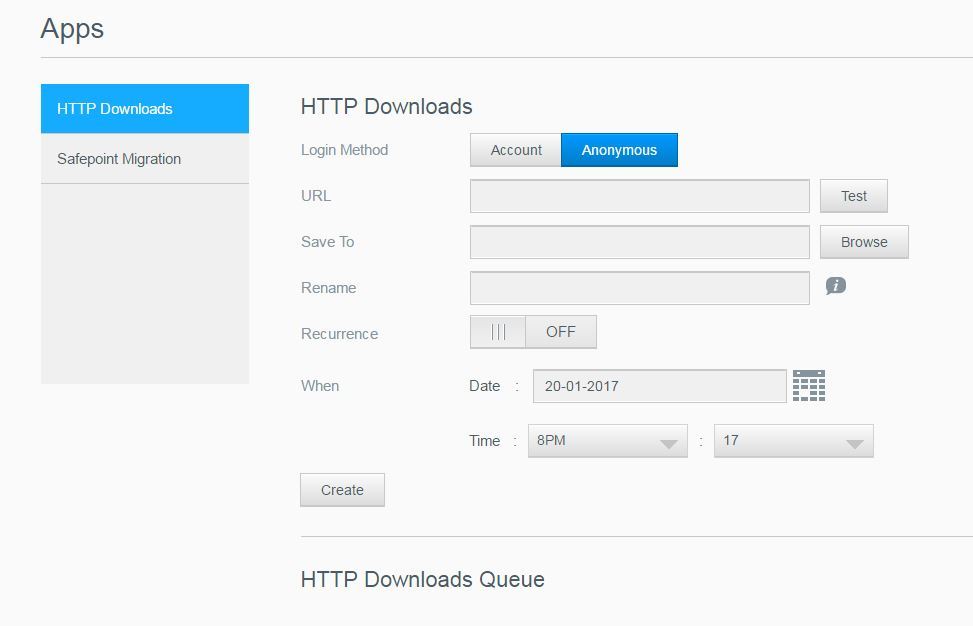Open the HTTP Downloads sidebar tab
This screenshot has height=626, width=973.
point(145,109)
